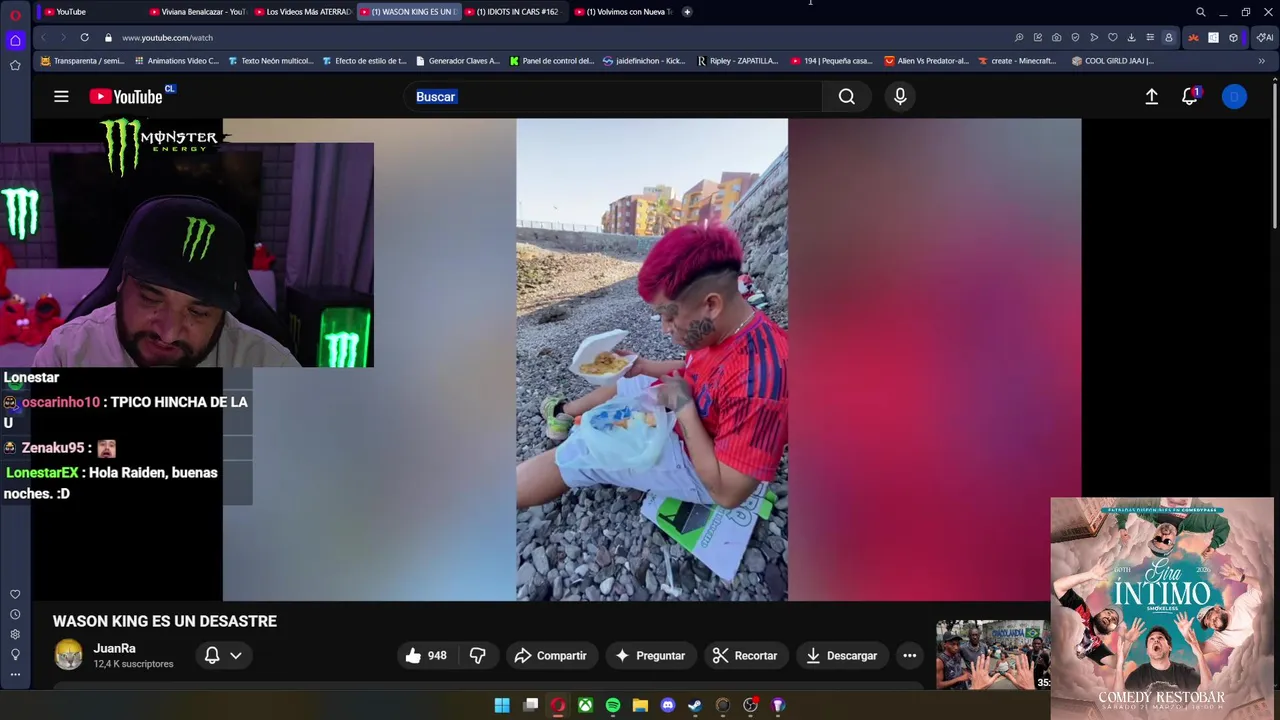
Task: Toggle channel notification bell for JuanRa
Action: pos(212,656)
